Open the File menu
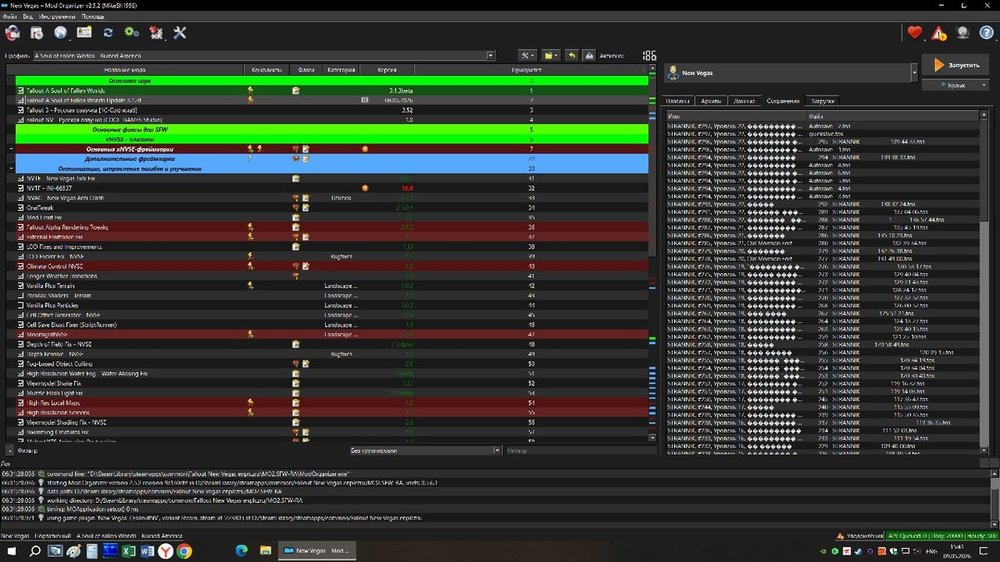Image resolution: width=1000 pixels, height=562 pixels. pyautogui.click(x=9, y=17)
